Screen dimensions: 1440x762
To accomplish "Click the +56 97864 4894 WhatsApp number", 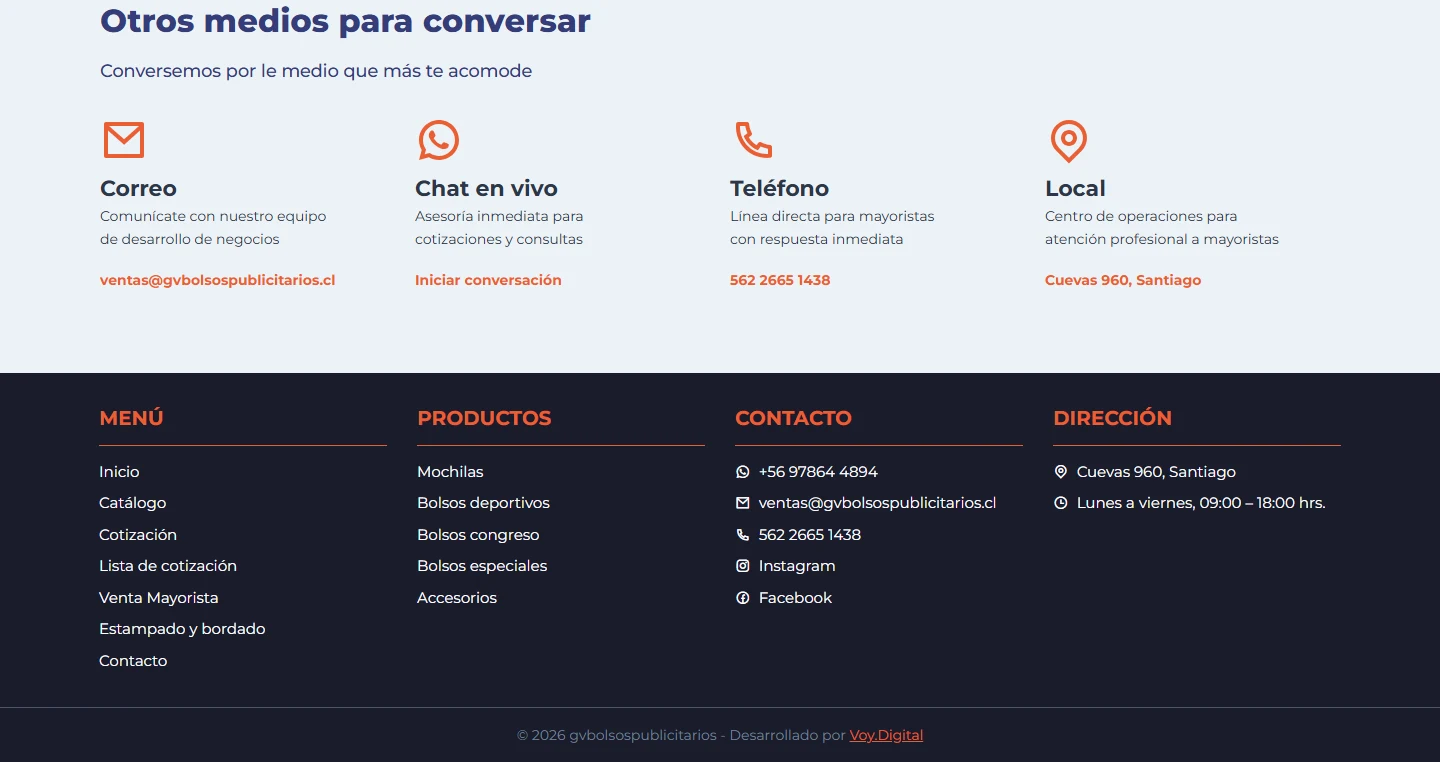I will pos(818,472).
